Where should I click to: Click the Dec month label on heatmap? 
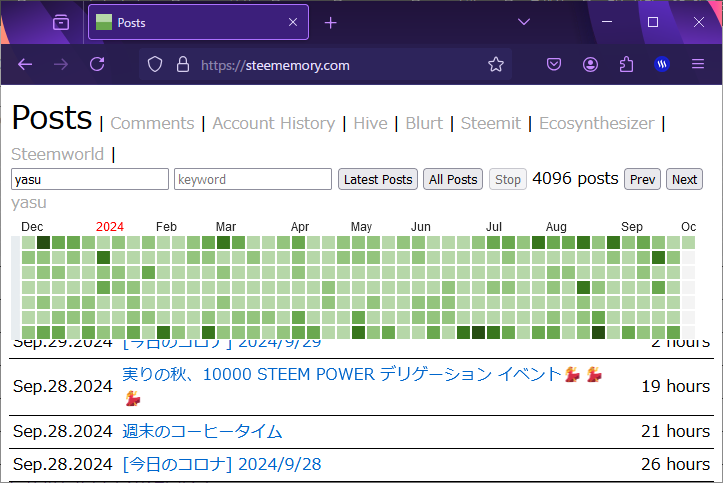click(x=32, y=227)
